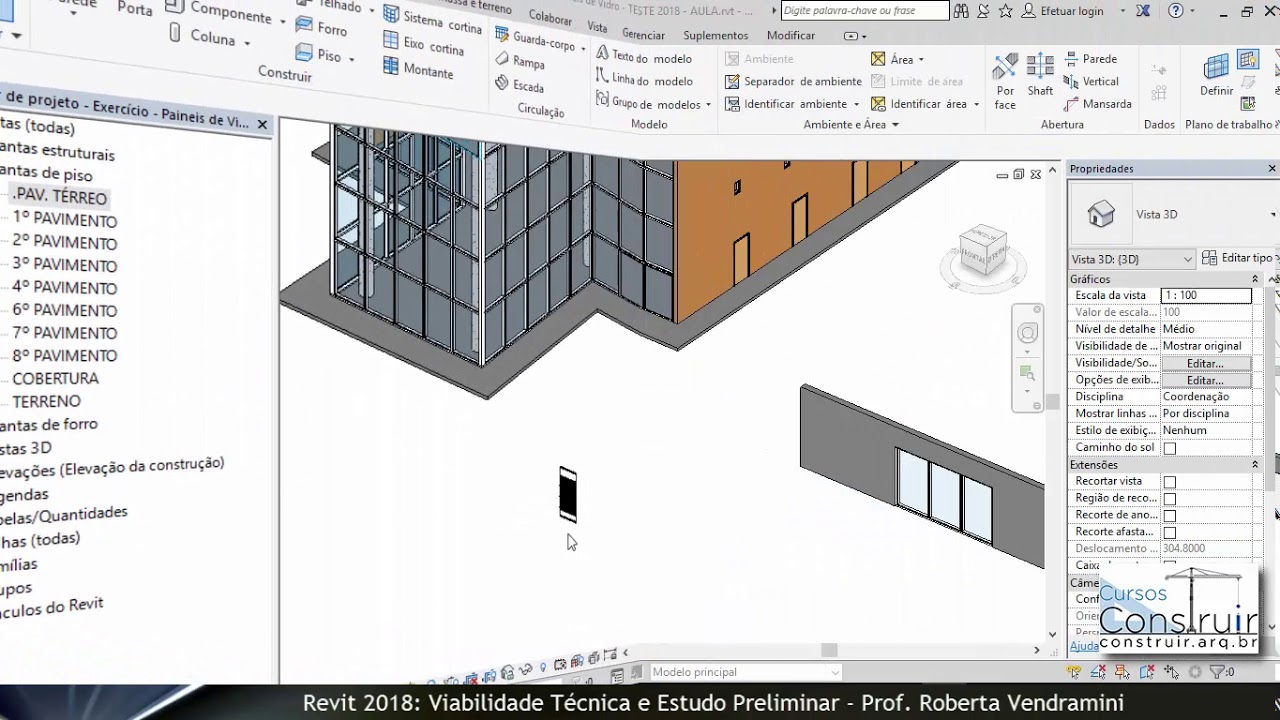1280x720 pixels.
Task: Toggle the Recorte afastado checkbox
Action: click(1169, 533)
